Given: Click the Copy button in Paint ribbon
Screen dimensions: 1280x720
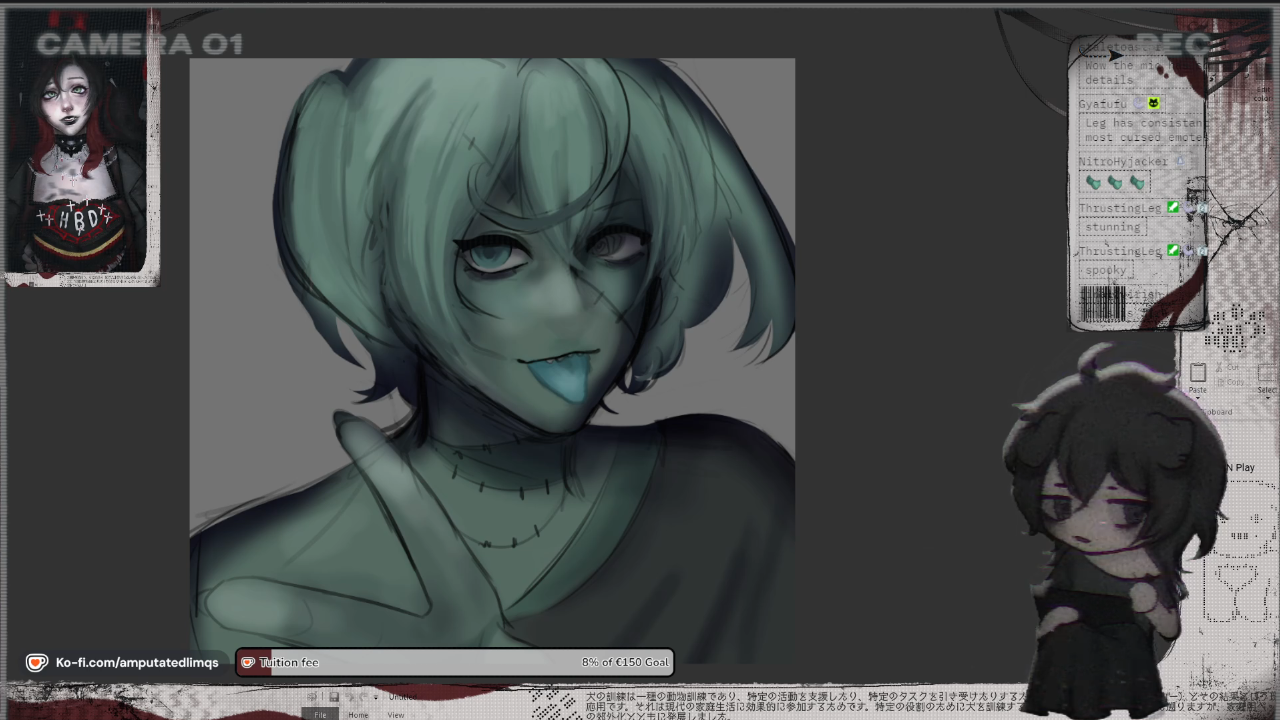Looking at the screenshot, I should coord(1233,382).
